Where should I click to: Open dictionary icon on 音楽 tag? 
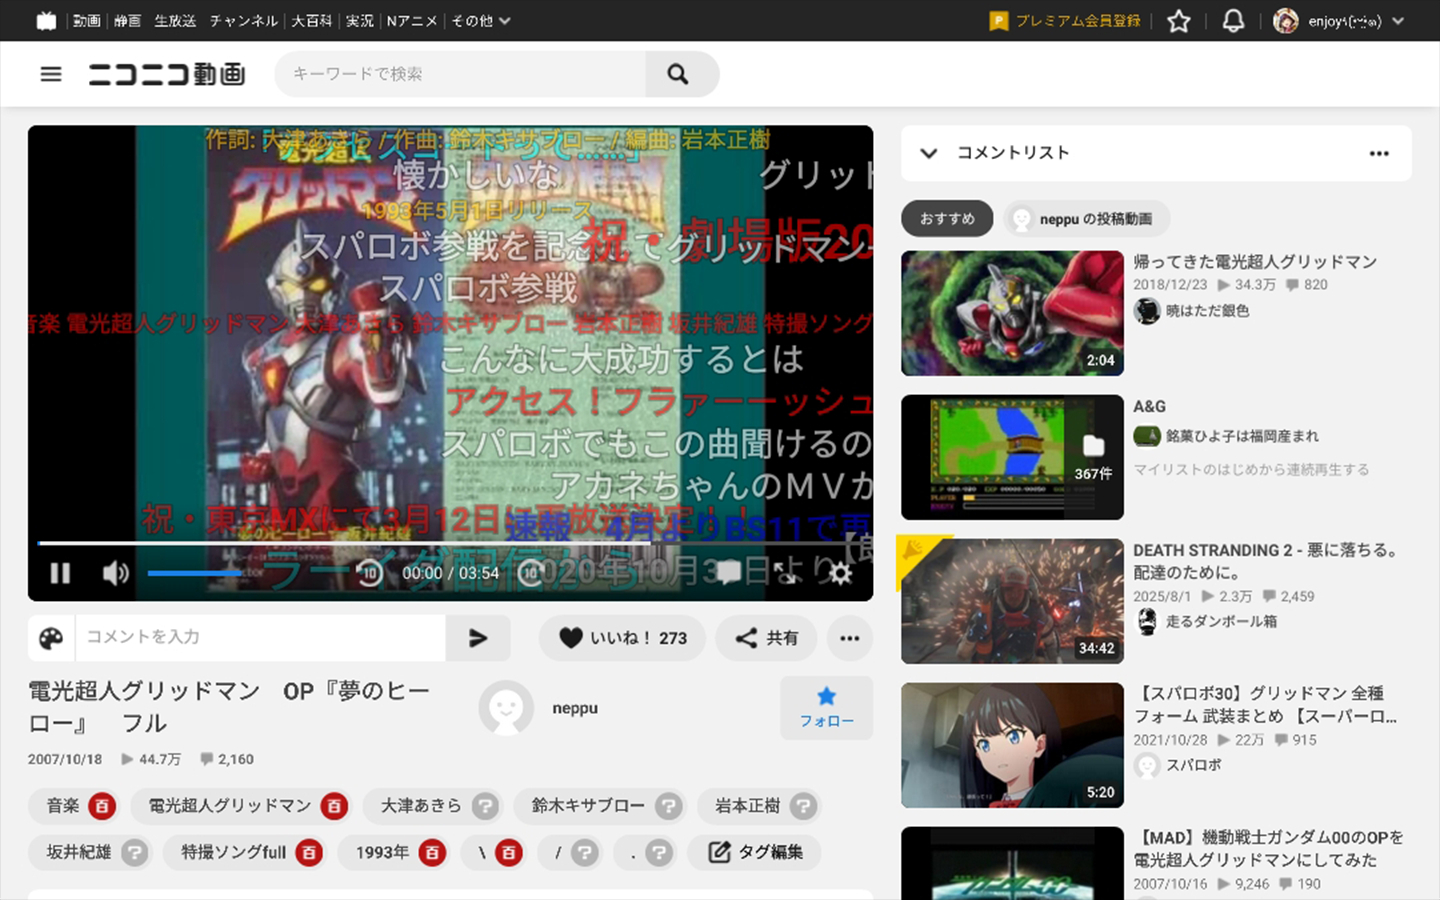(x=102, y=806)
